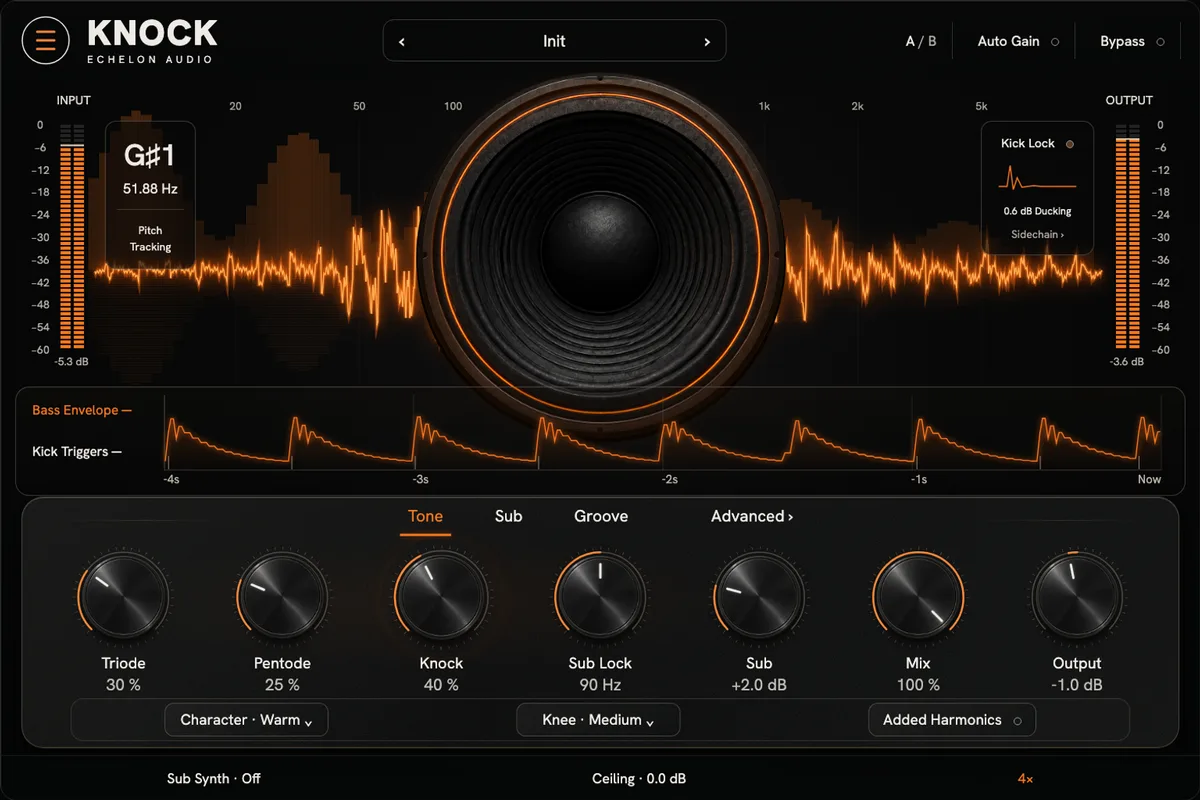Open the Sidechain settings link
Image resolution: width=1200 pixels, height=800 pixels.
pyautogui.click(x=1037, y=234)
